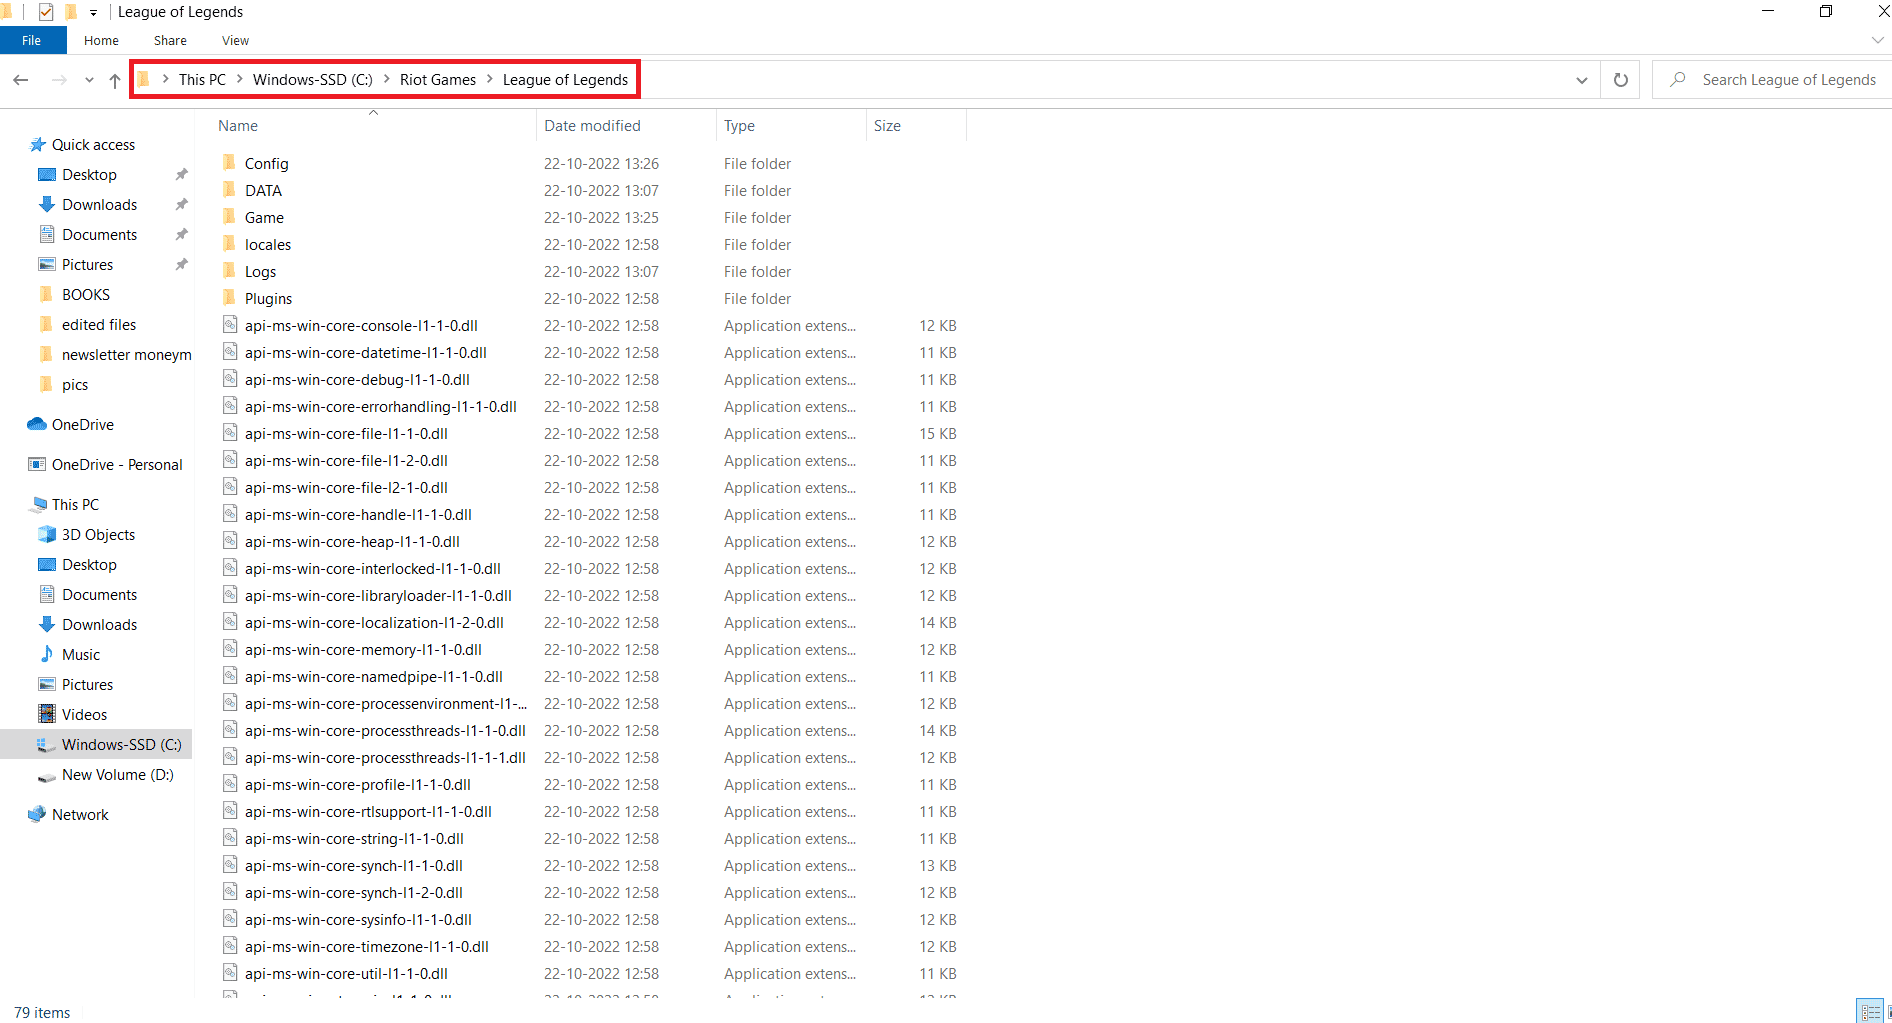Open BOOKS folder in navigation pane
Viewport: 1892px width, 1023px height.
(86, 295)
